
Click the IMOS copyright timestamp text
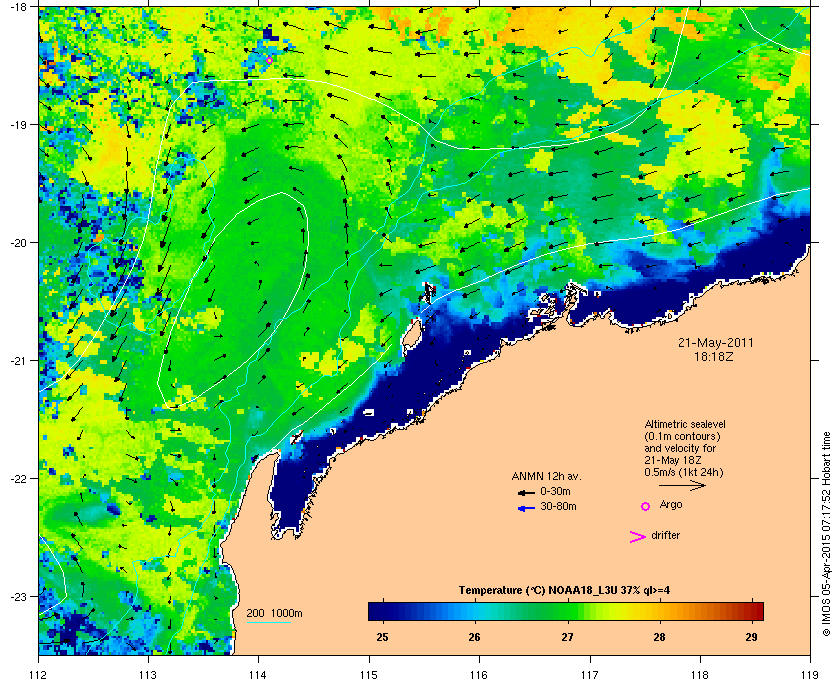[x=826, y=534]
